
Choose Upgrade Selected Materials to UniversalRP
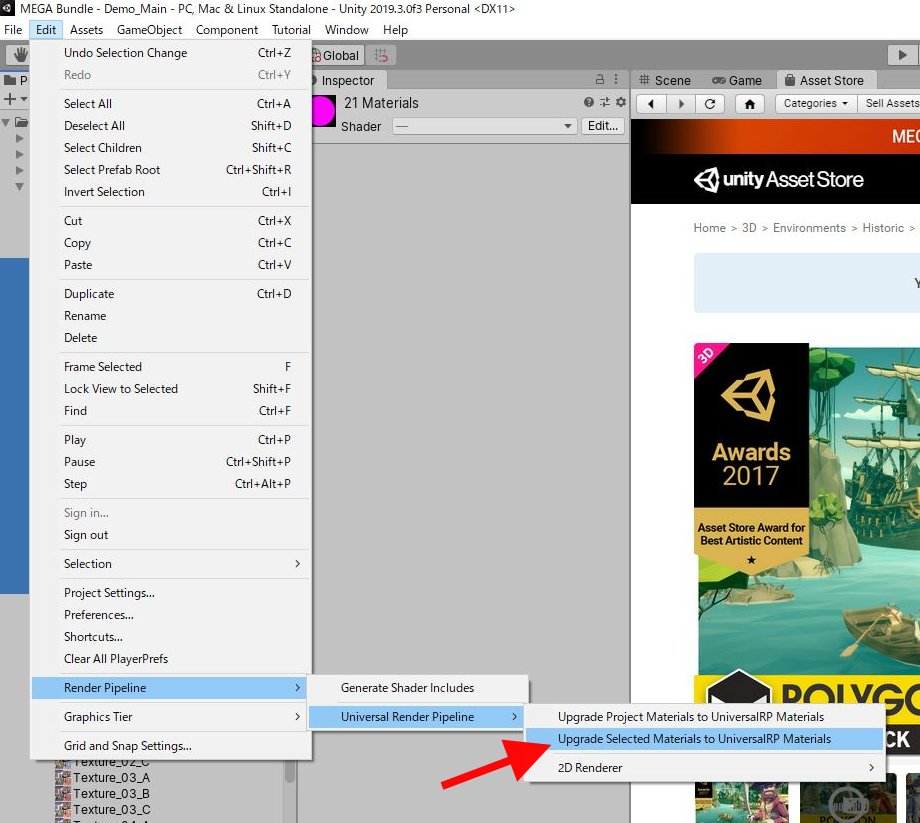coord(704,739)
